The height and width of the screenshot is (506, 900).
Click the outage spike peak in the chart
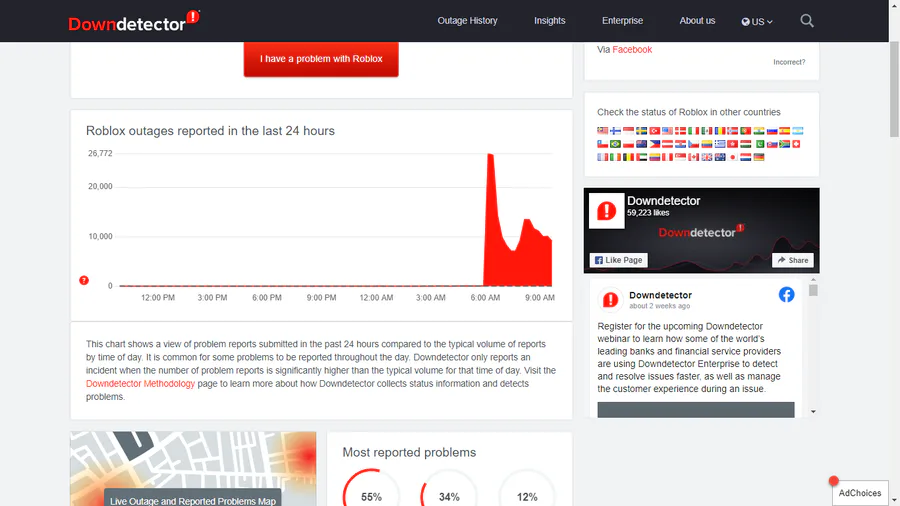490,155
